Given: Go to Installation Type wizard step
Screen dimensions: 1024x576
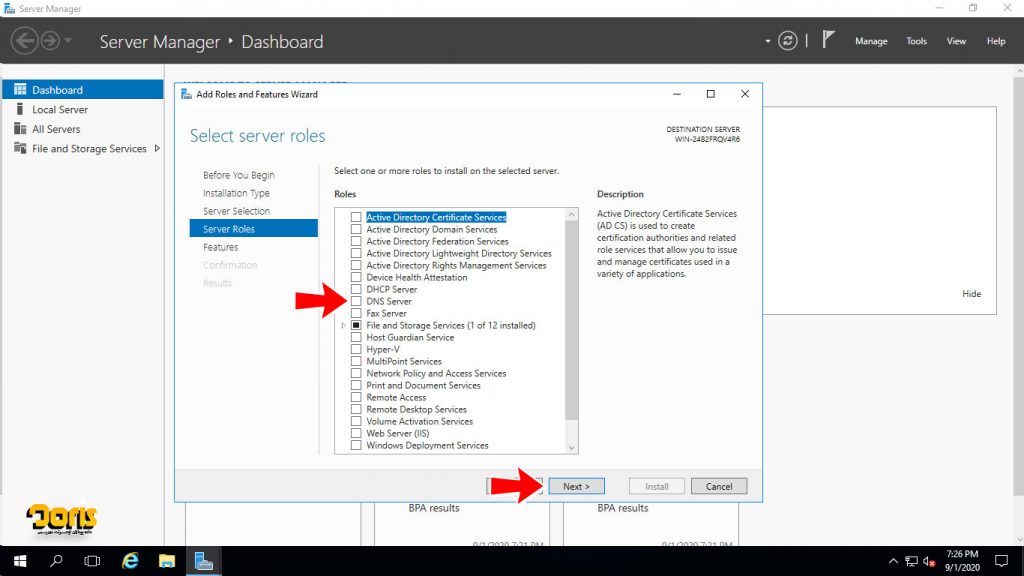Looking at the screenshot, I should 236,193.
